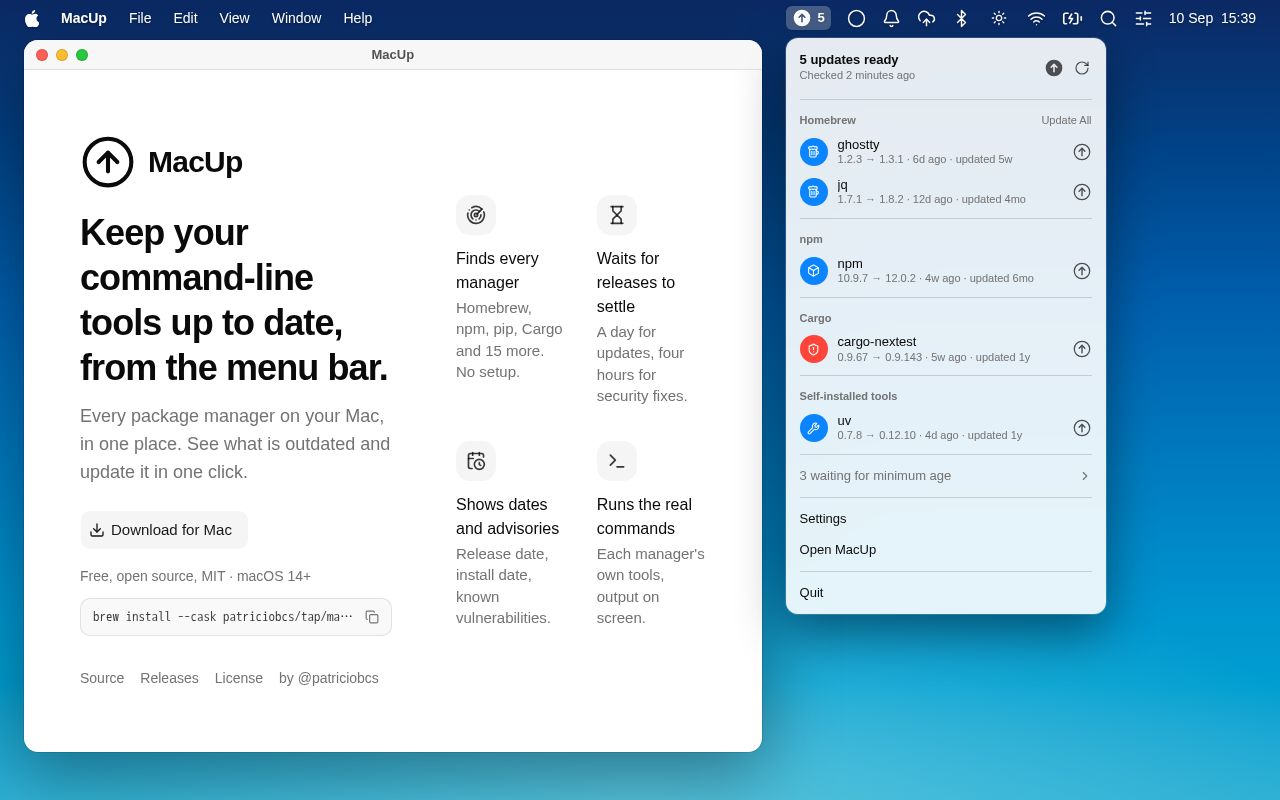Viewport: 1280px width, 800px height.
Task: Open the Help menu
Action: tap(358, 18)
